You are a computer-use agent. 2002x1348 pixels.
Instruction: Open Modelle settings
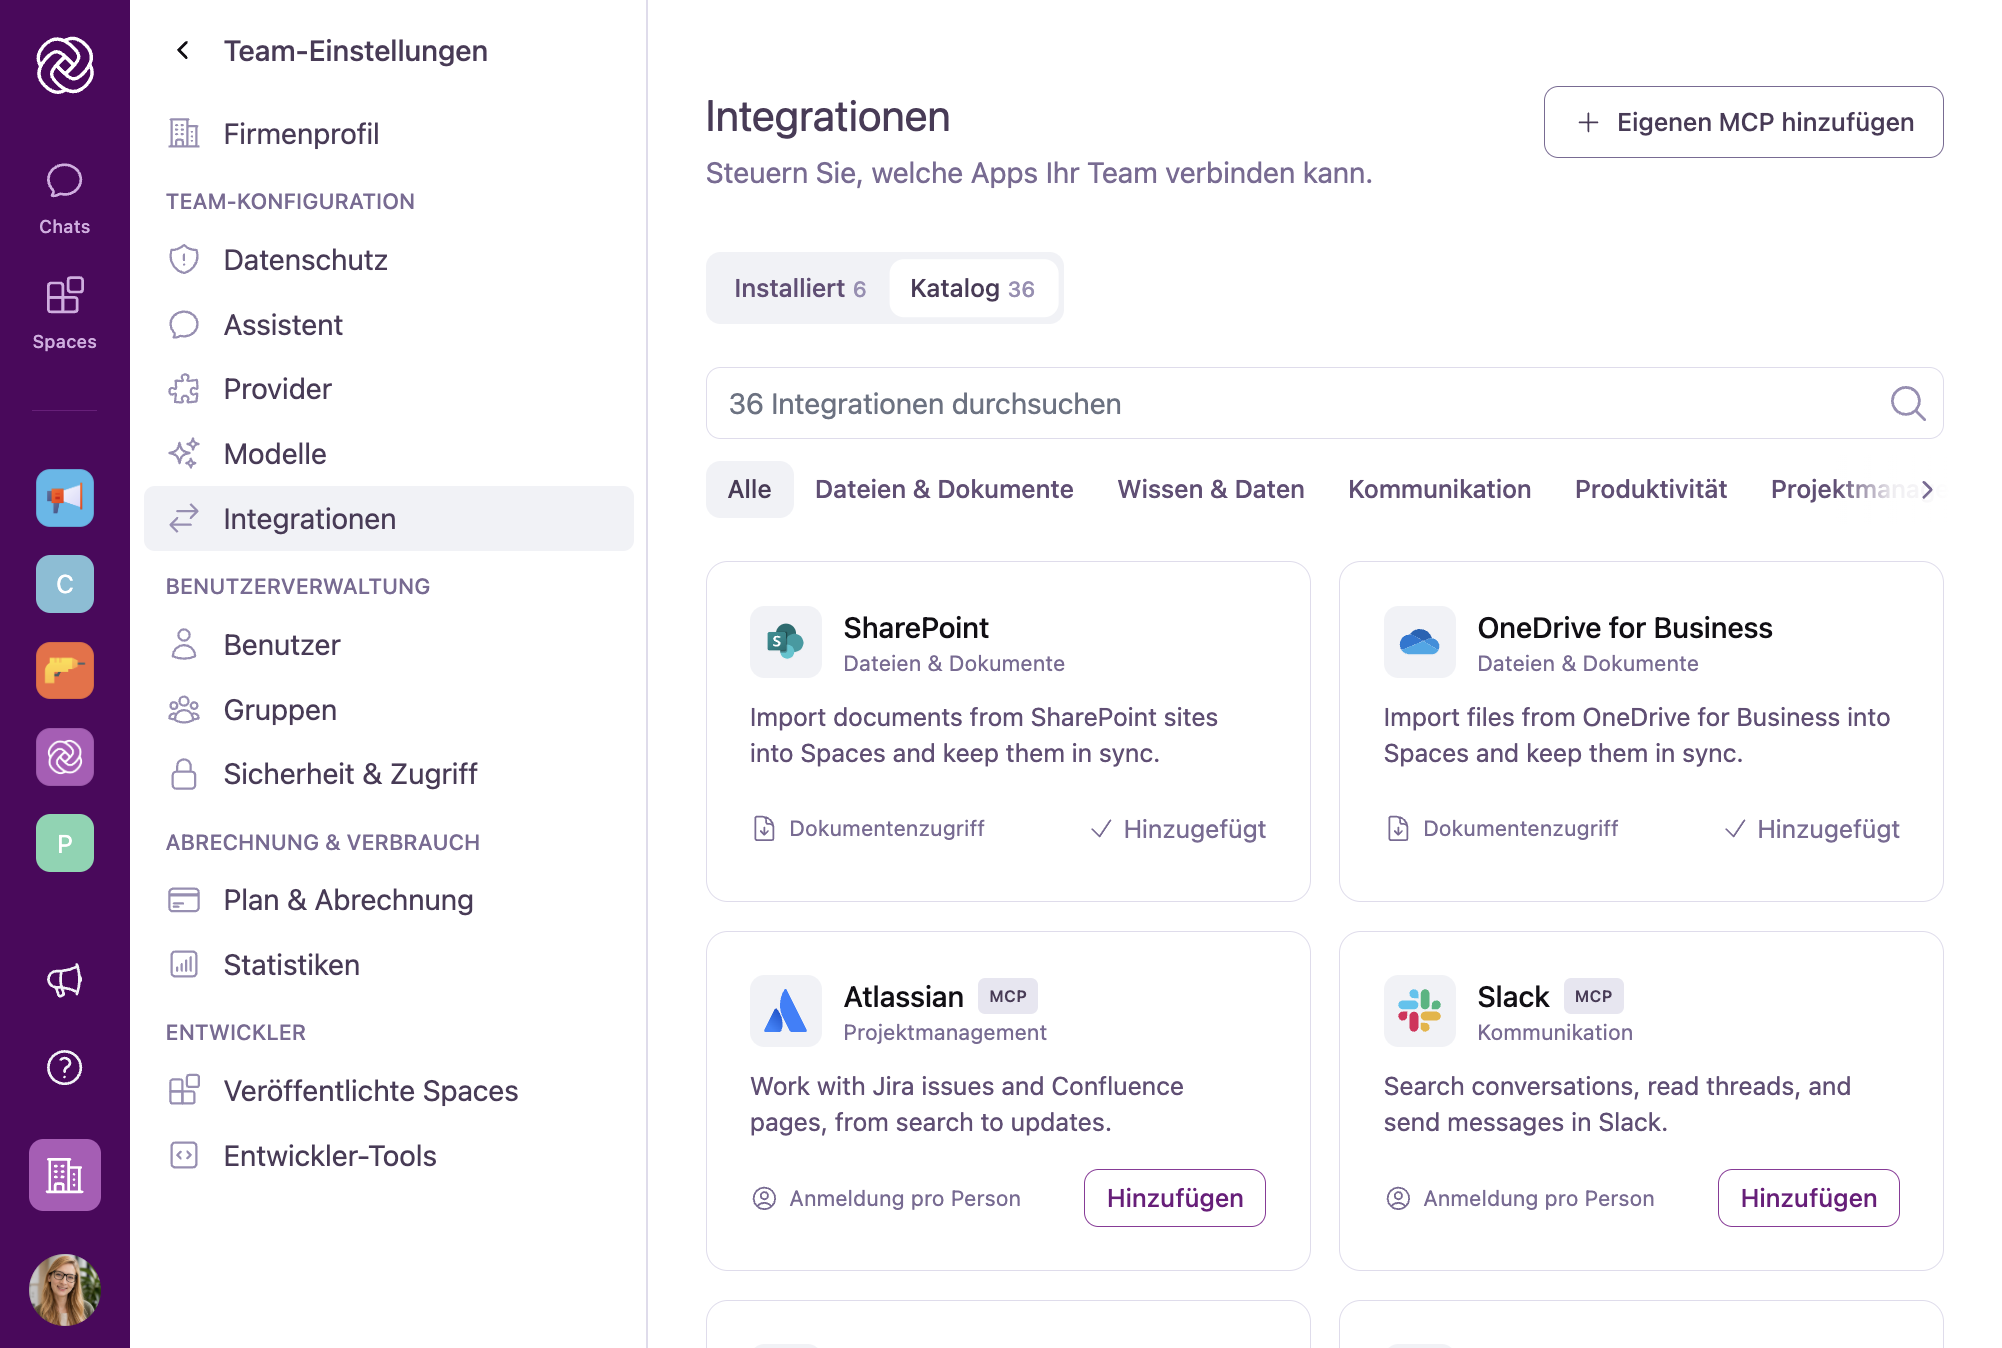tap(389, 454)
